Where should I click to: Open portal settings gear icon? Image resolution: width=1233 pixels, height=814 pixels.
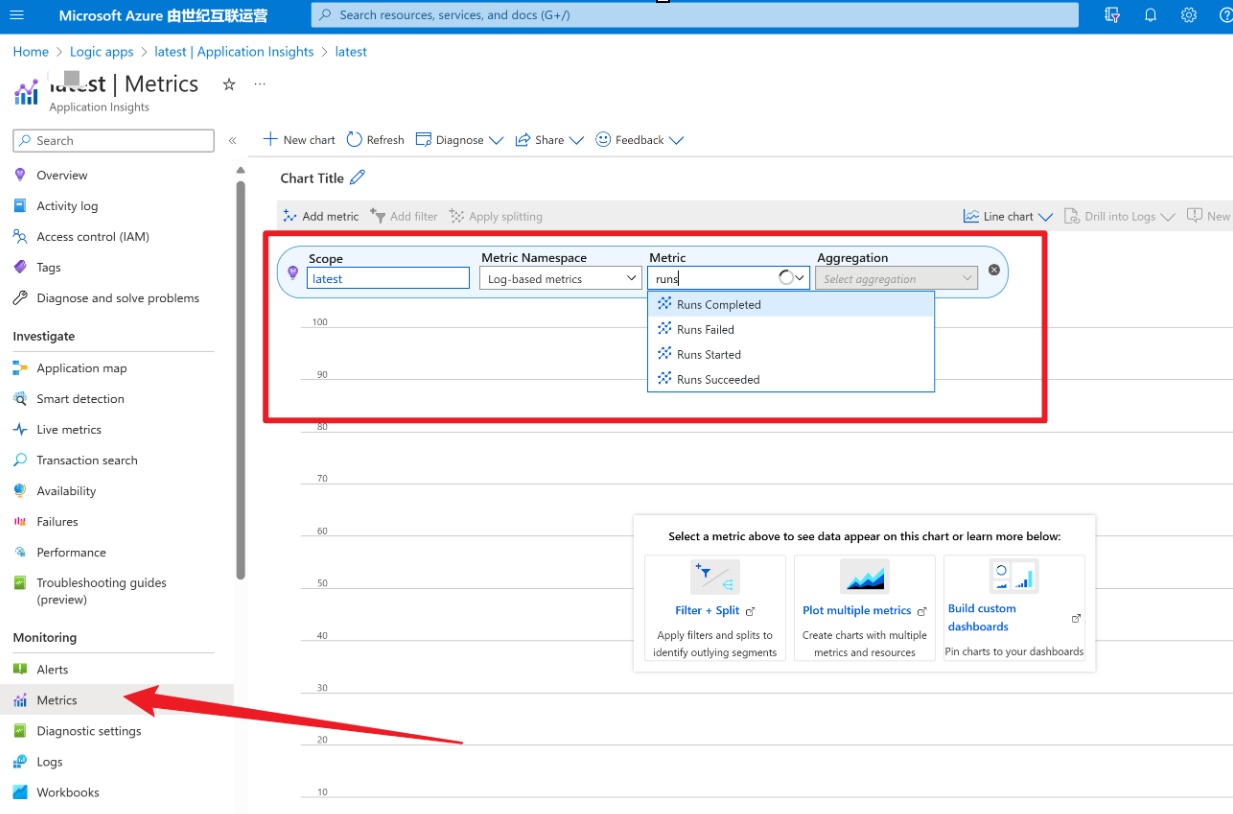click(1188, 15)
